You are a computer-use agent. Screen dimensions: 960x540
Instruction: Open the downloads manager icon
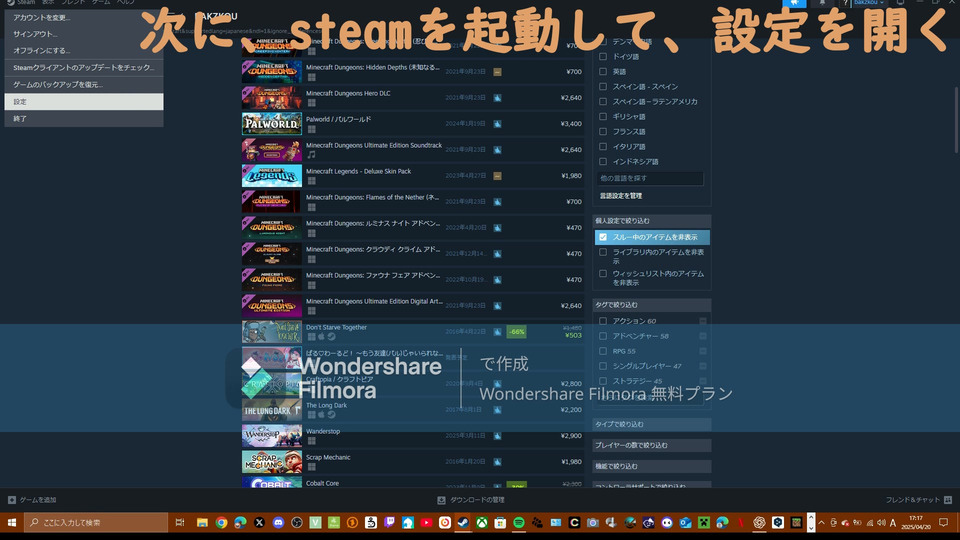(441, 500)
